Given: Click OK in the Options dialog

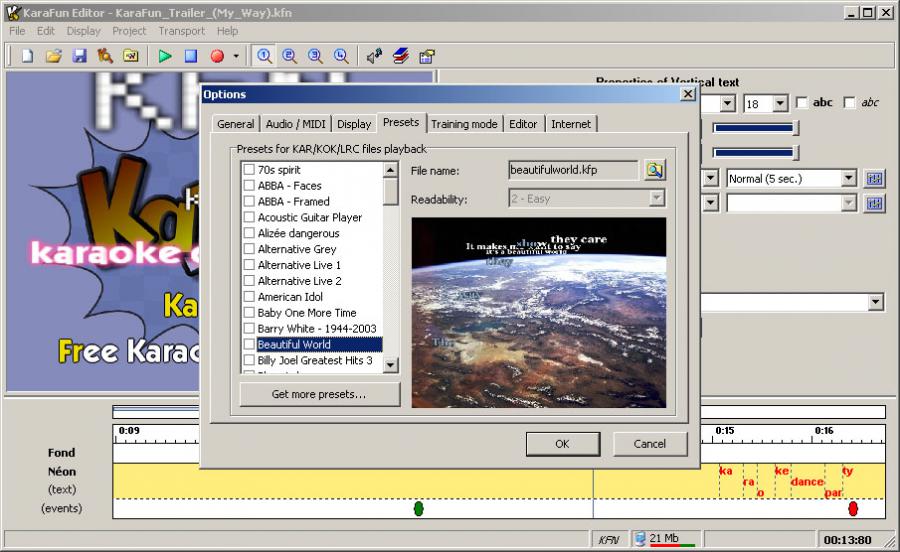Looking at the screenshot, I should point(562,444).
